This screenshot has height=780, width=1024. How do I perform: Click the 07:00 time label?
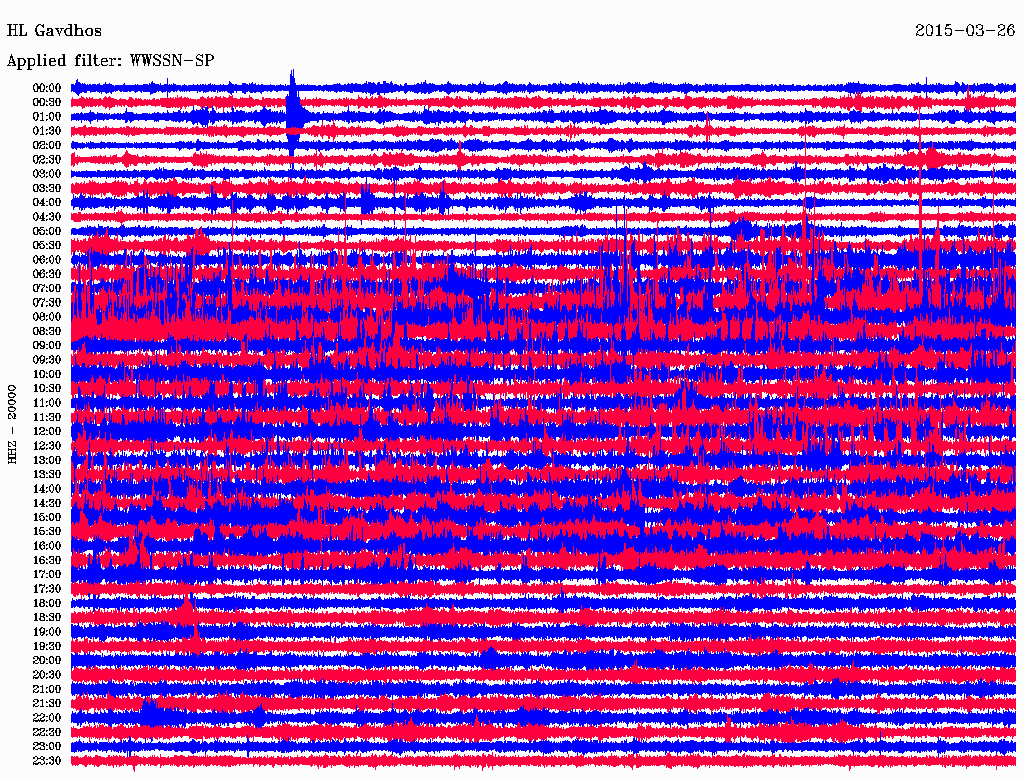pos(47,288)
